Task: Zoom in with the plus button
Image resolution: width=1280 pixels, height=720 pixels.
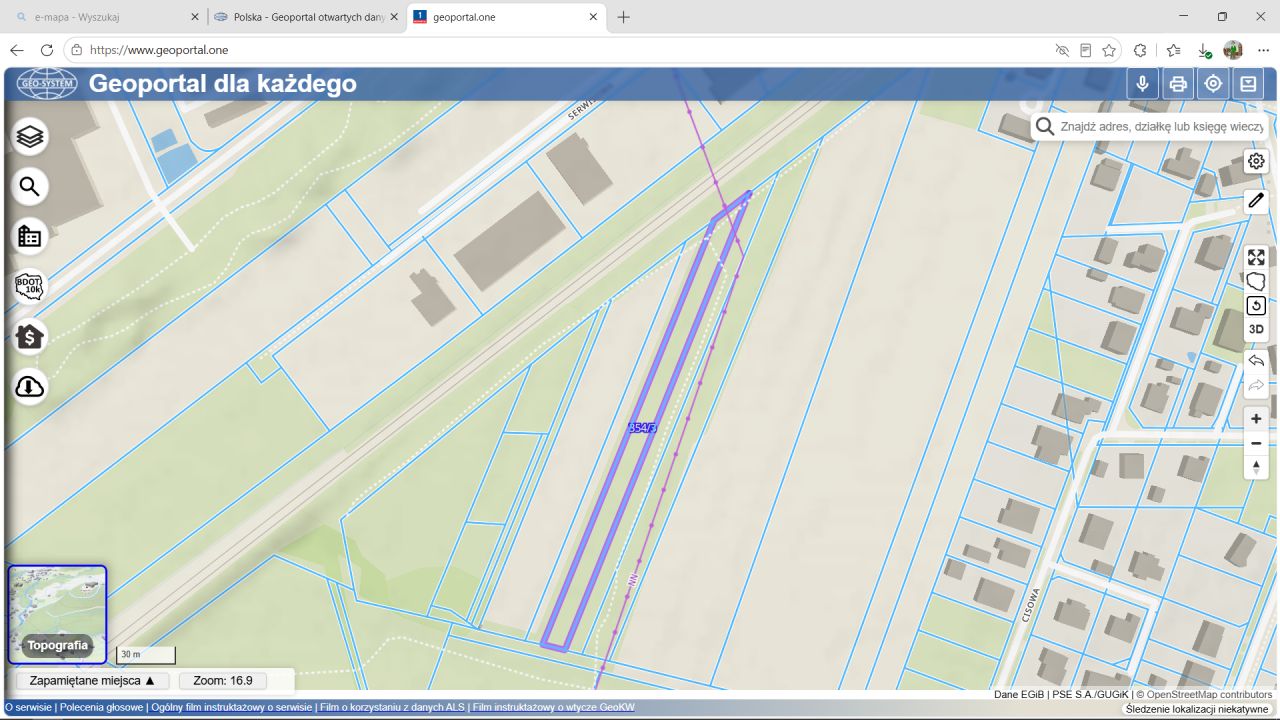Action: pos(1256,419)
